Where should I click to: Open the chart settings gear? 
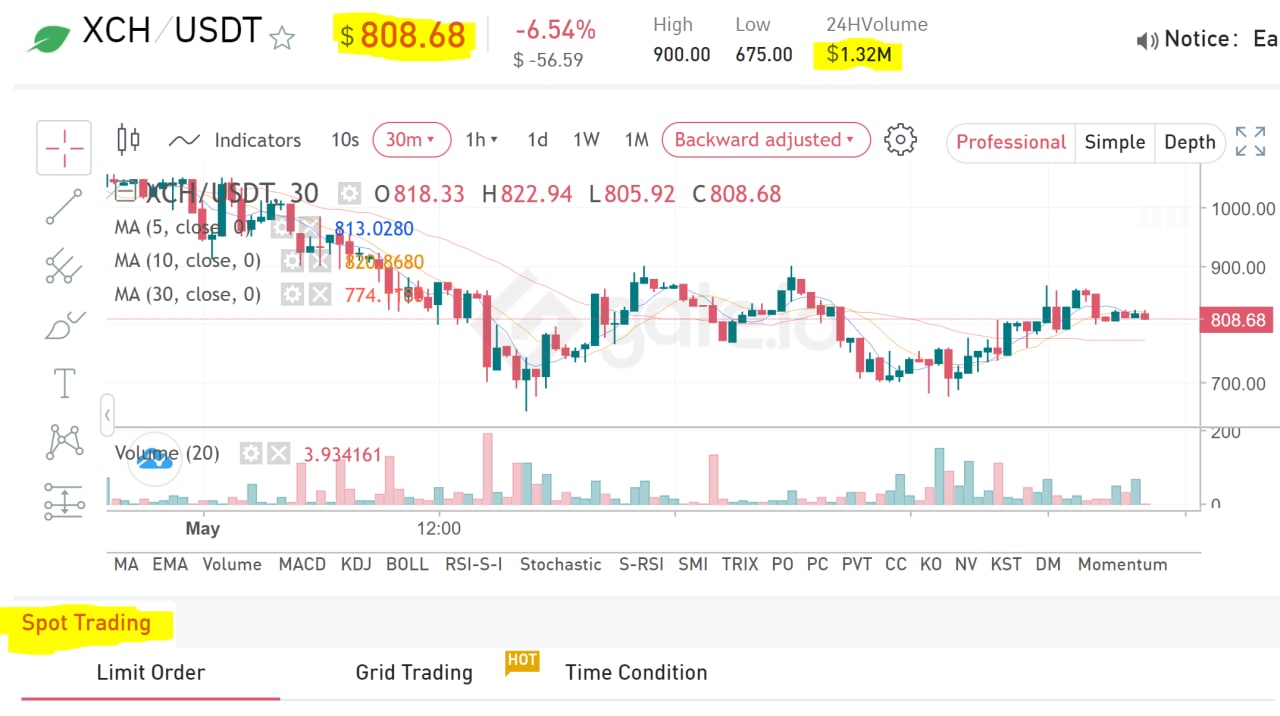(900, 140)
